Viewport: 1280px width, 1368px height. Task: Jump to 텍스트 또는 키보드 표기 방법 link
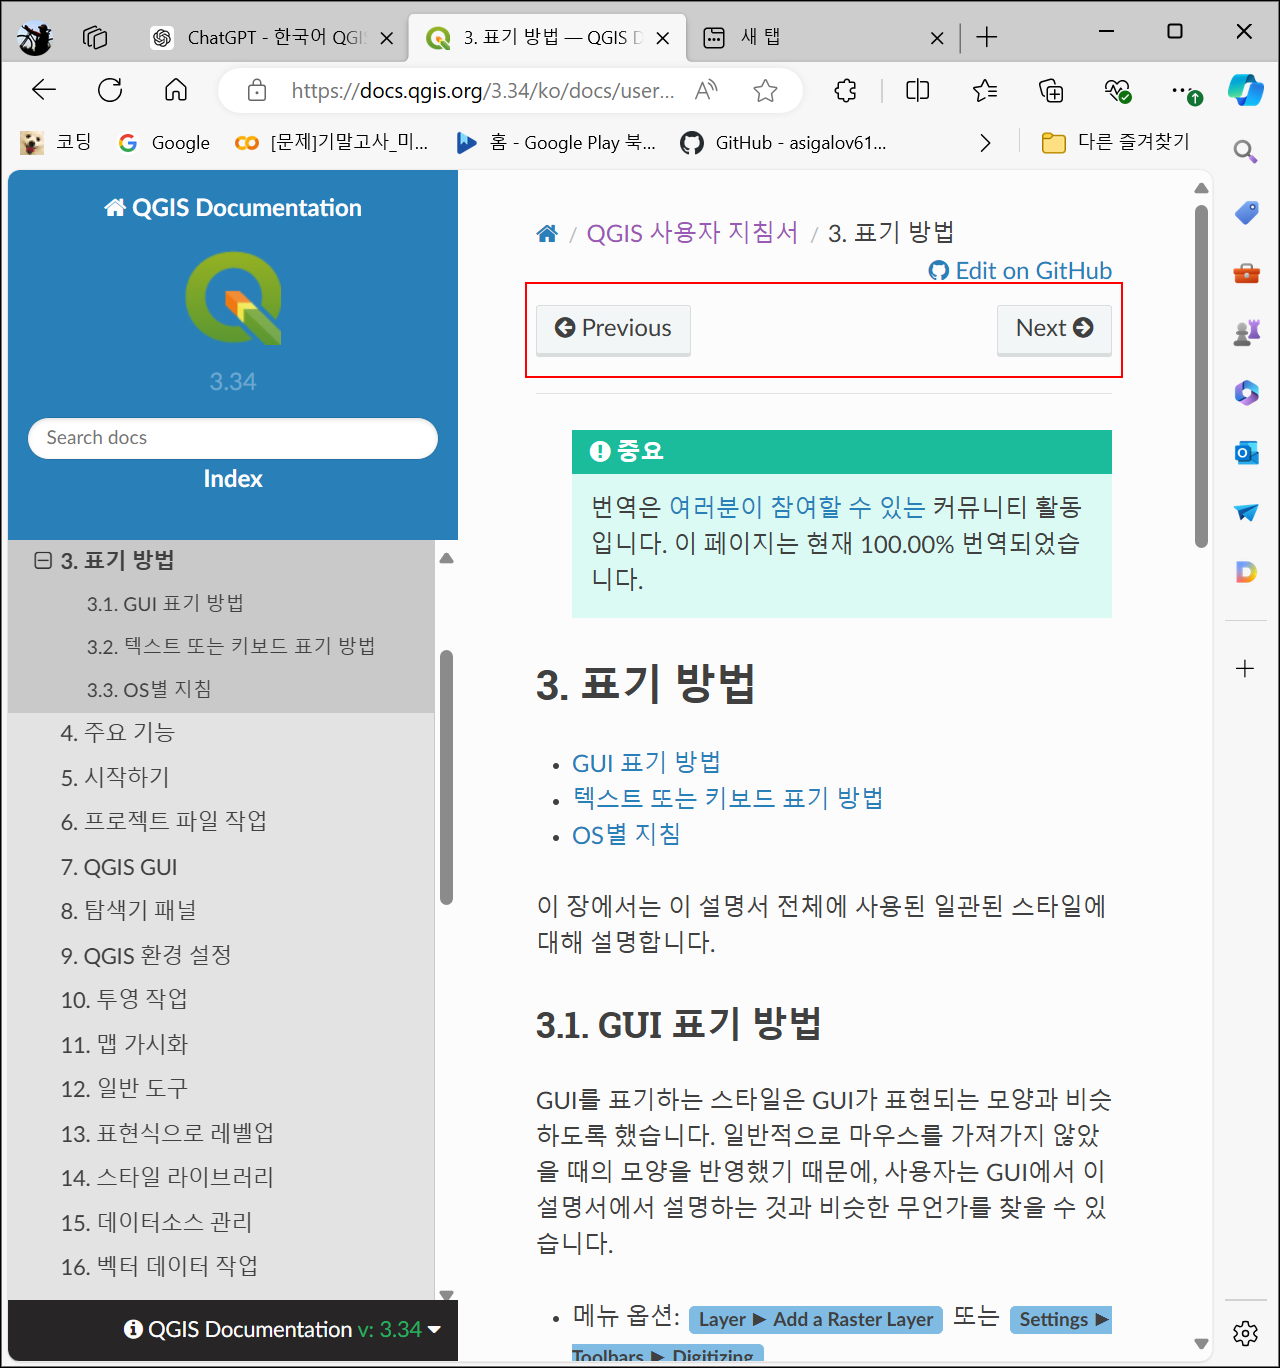pyautogui.click(x=728, y=798)
